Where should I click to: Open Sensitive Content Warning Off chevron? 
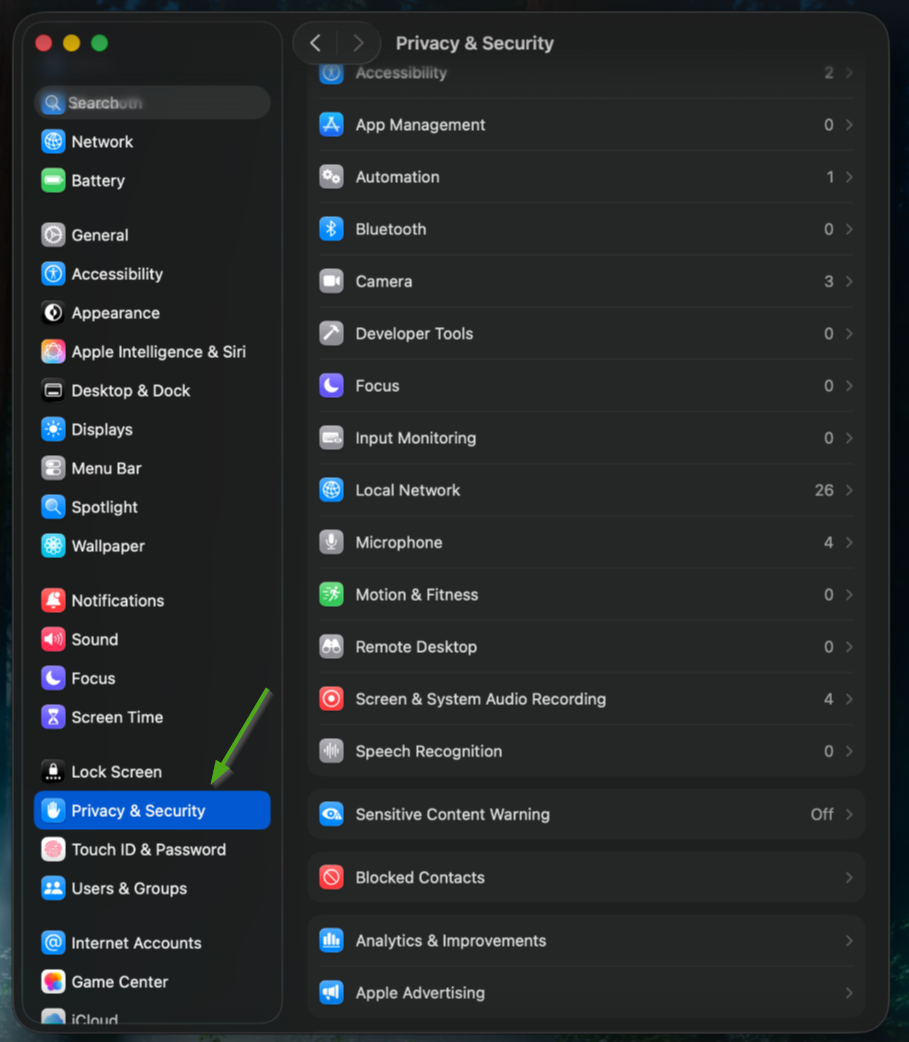click(848, 814)
